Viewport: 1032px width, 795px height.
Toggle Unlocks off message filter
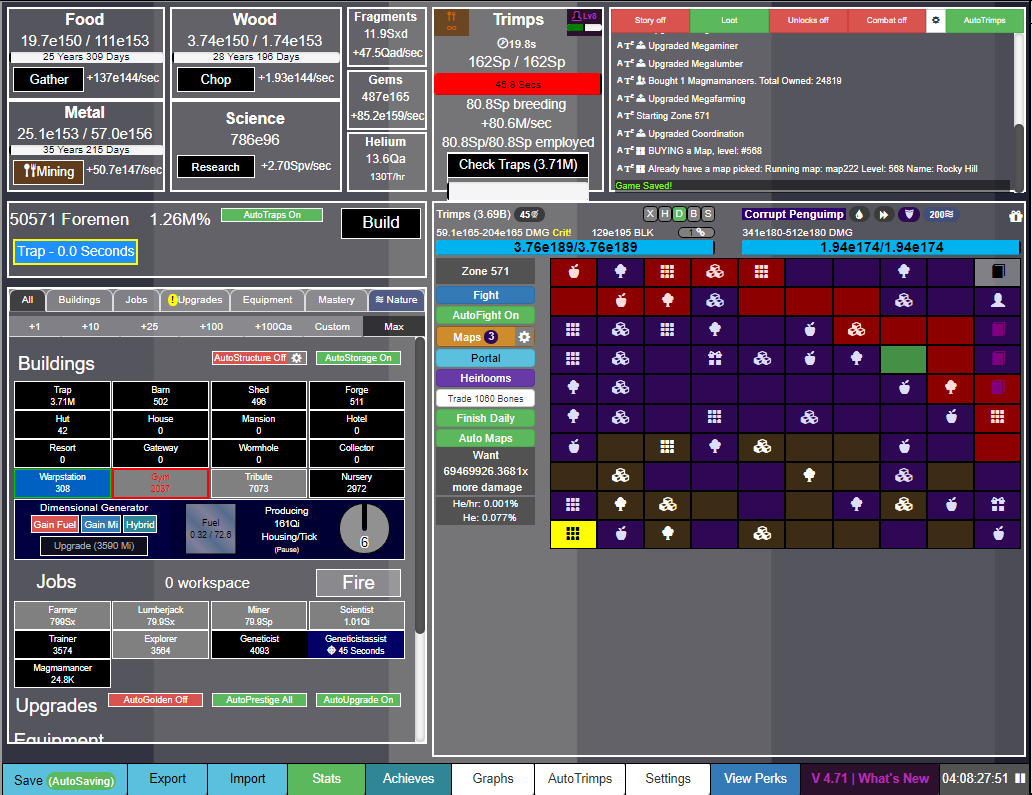[808, 20]
